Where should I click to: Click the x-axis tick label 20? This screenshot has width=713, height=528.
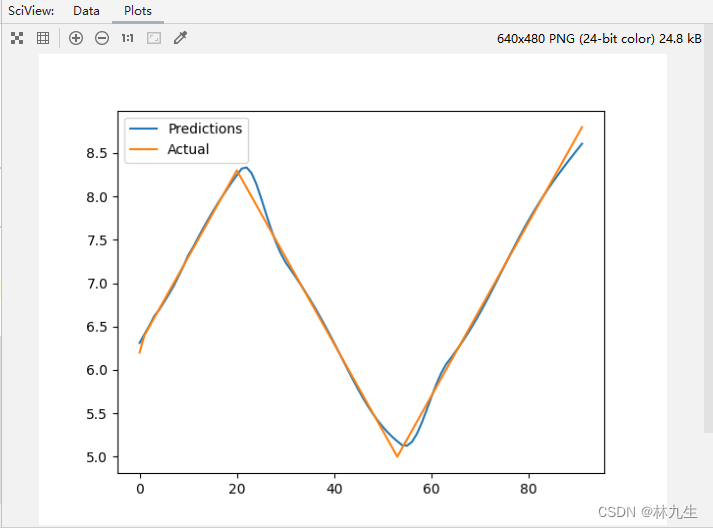tap(237, 489)
